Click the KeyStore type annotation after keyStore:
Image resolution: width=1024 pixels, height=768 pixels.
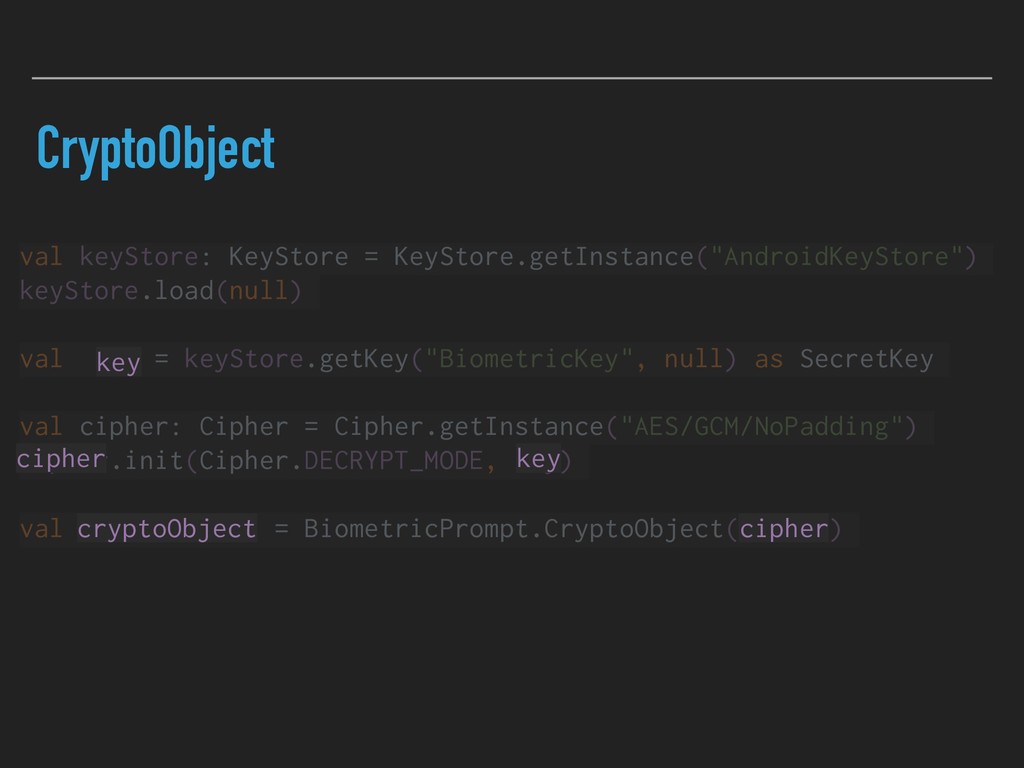pos(288,257)
